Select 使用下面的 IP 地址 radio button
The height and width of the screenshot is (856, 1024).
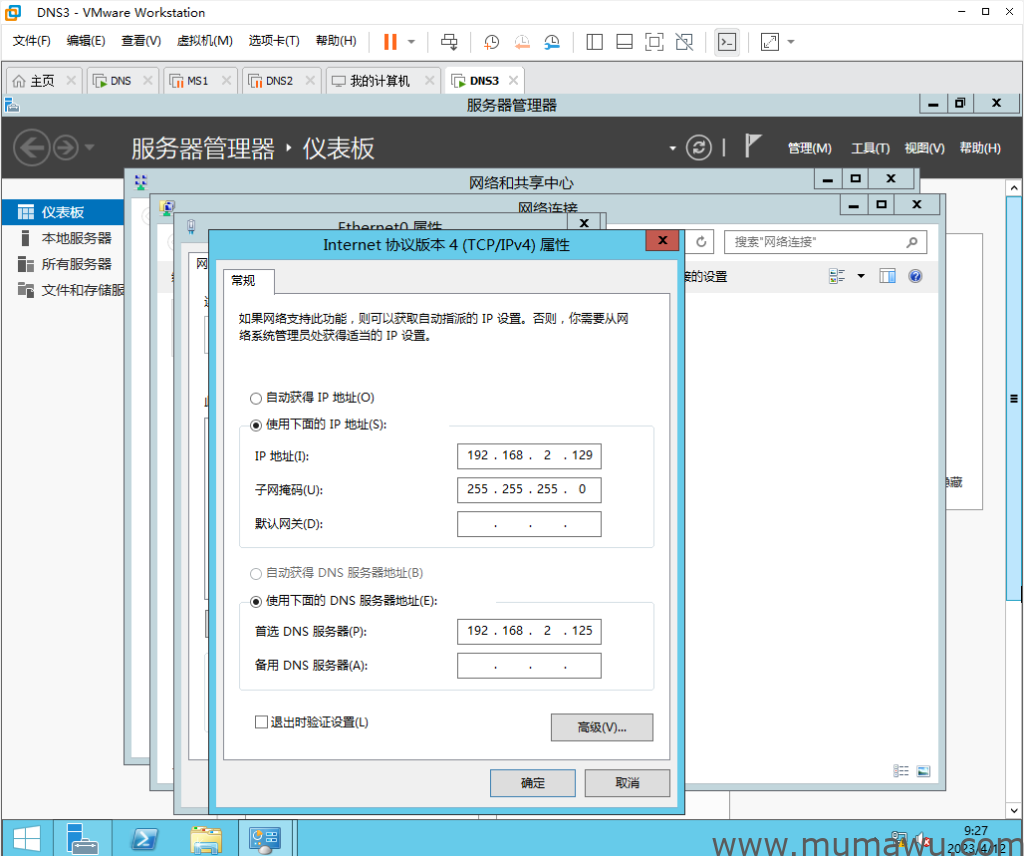click(x=256, y=425)
